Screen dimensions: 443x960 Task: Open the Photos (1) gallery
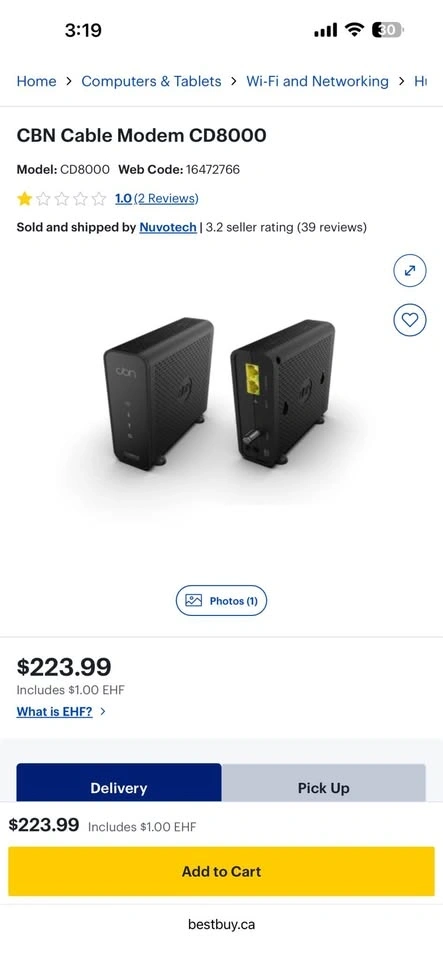coord(222,601)
